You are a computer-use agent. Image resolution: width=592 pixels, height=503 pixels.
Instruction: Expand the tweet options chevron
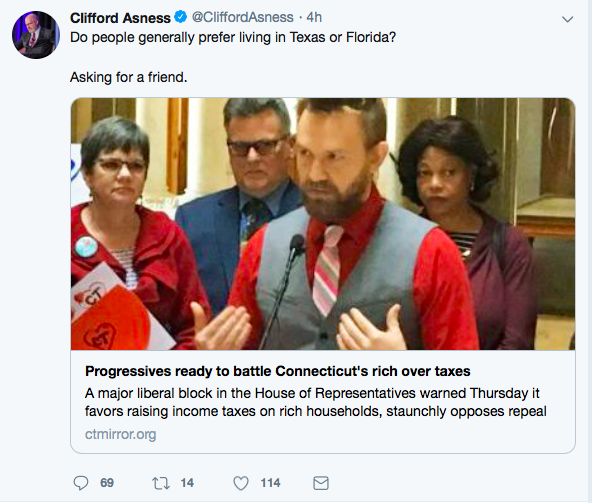567,19
